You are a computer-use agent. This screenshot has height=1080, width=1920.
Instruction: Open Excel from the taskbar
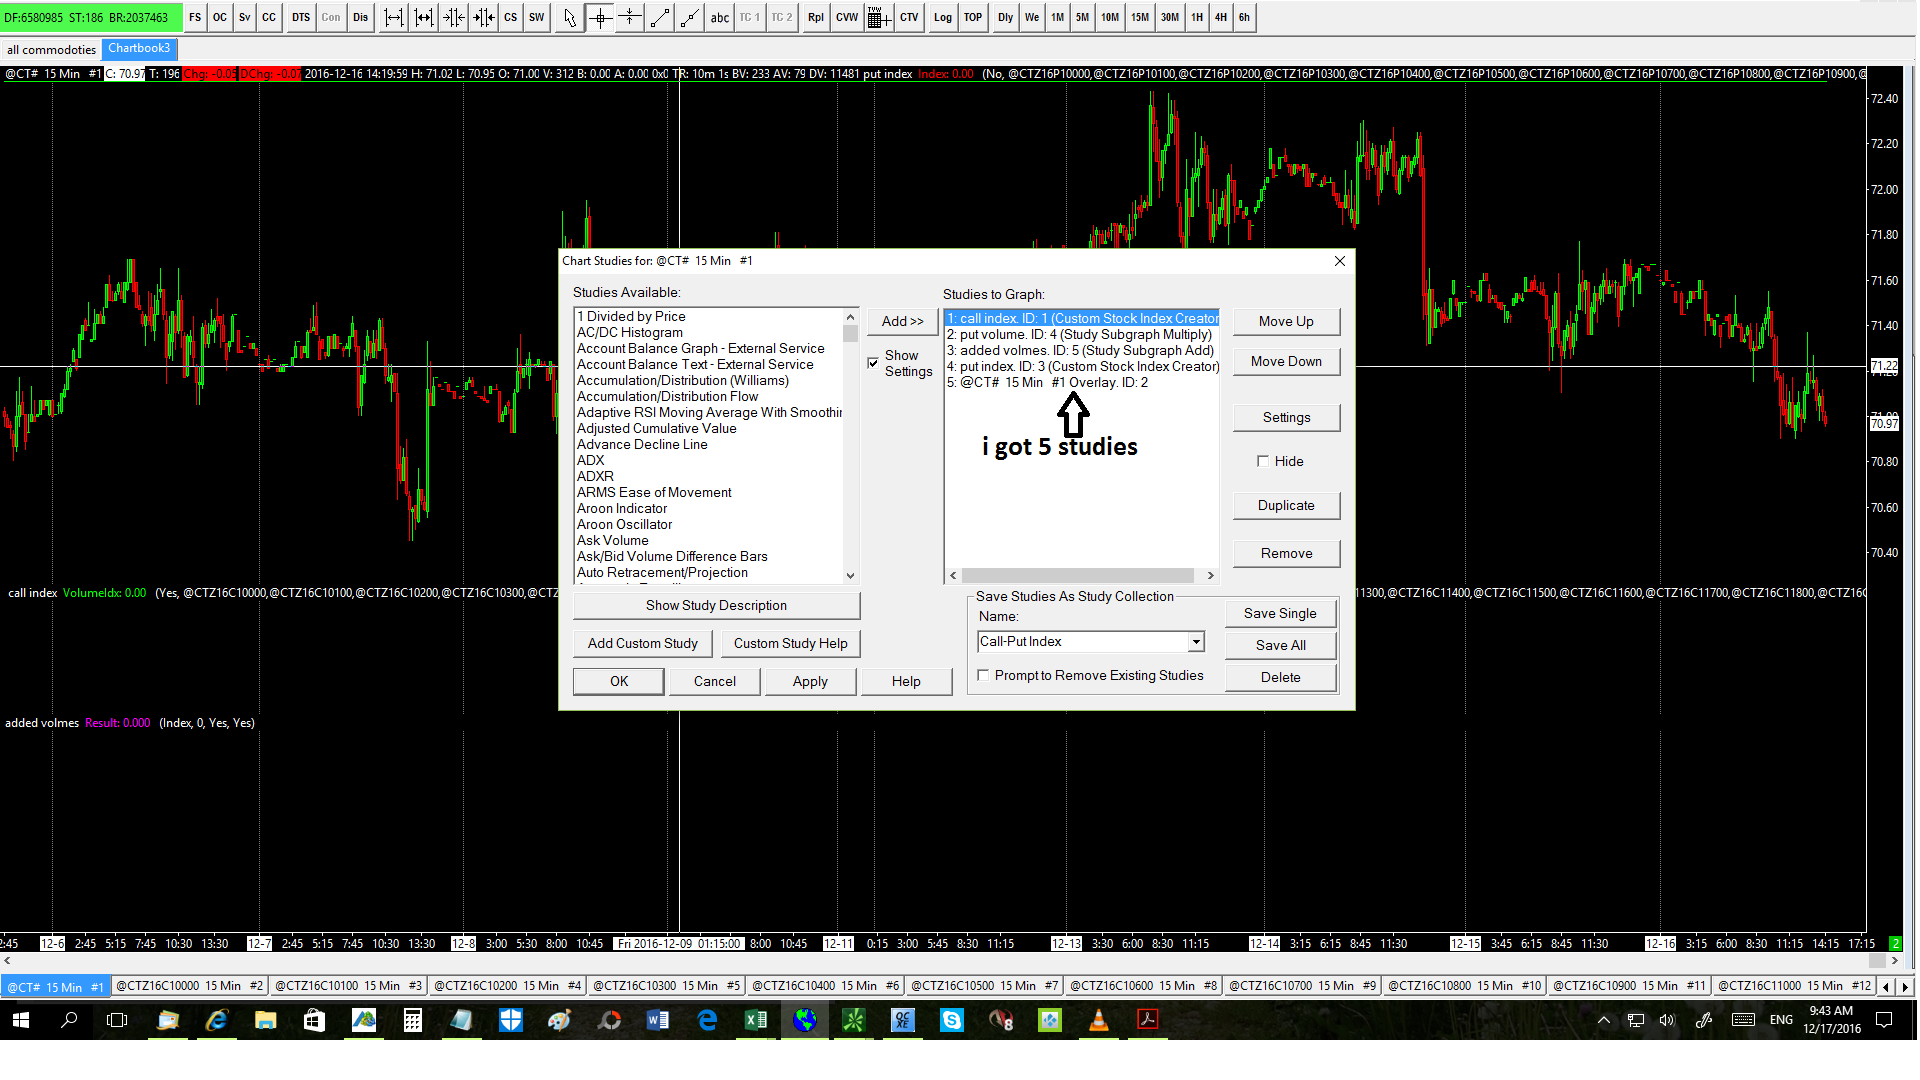pyautogui.click(x=756, y=1020)
